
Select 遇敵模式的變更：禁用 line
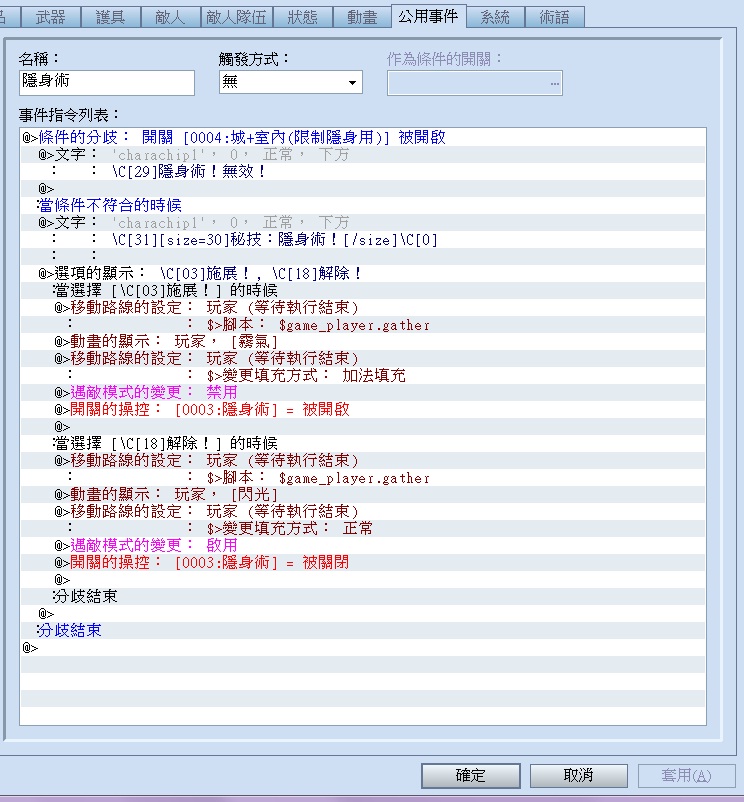363,392
